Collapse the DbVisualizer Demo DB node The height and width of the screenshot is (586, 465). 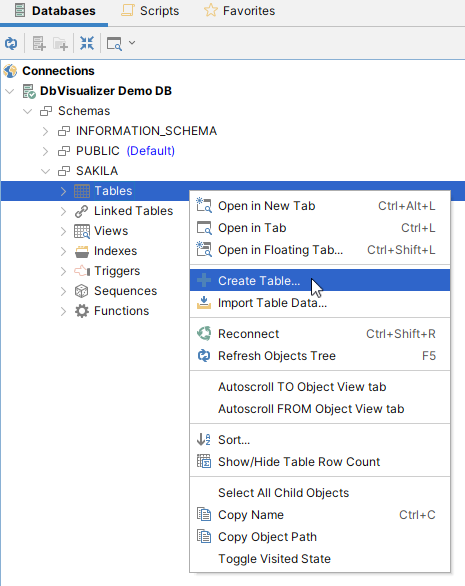coord(10,91)
